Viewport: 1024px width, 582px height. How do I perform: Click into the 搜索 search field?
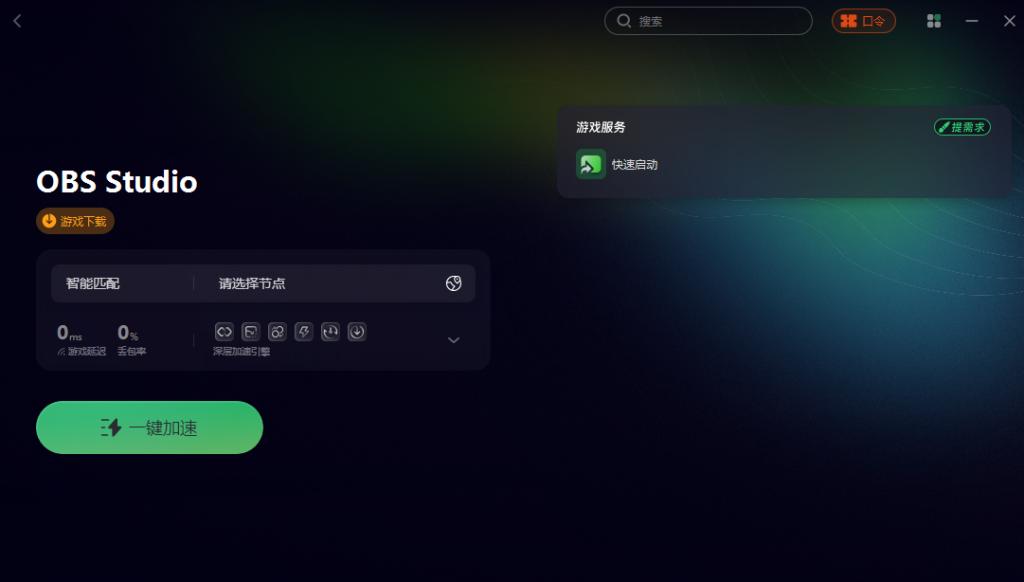click(709, 21)
